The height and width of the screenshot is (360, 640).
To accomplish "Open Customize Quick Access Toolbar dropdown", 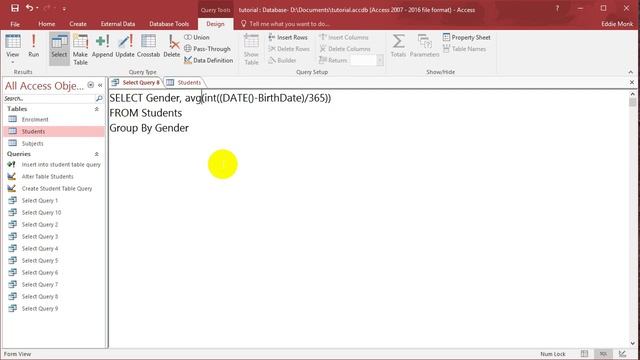I will [64, 9].
